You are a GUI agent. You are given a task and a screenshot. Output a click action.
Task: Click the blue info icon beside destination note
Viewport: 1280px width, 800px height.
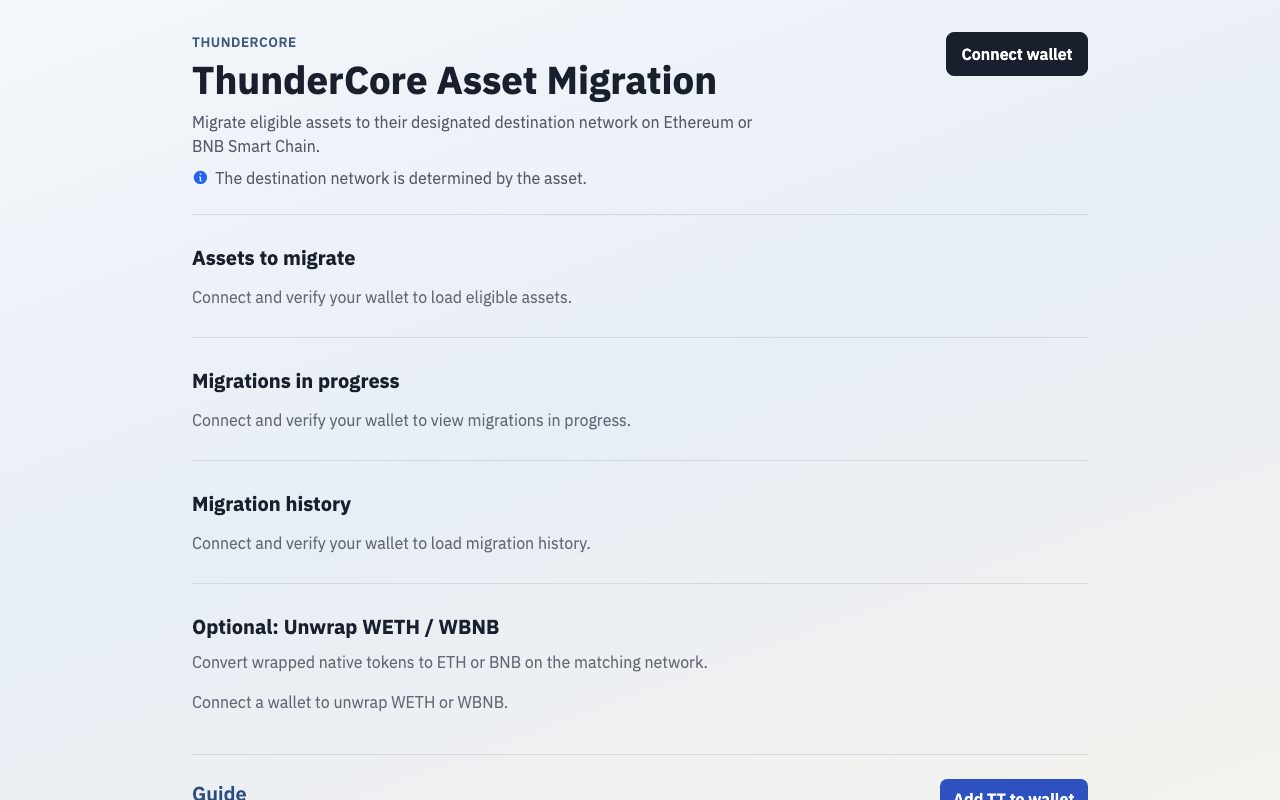tap(200, 178)
